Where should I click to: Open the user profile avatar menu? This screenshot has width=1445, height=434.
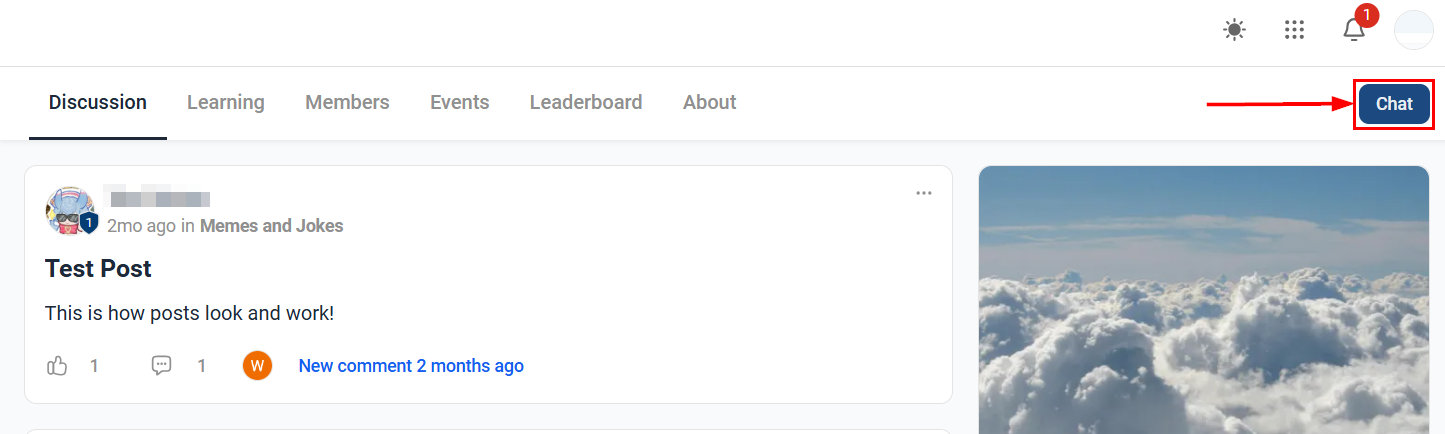(x=1414, y=30)
